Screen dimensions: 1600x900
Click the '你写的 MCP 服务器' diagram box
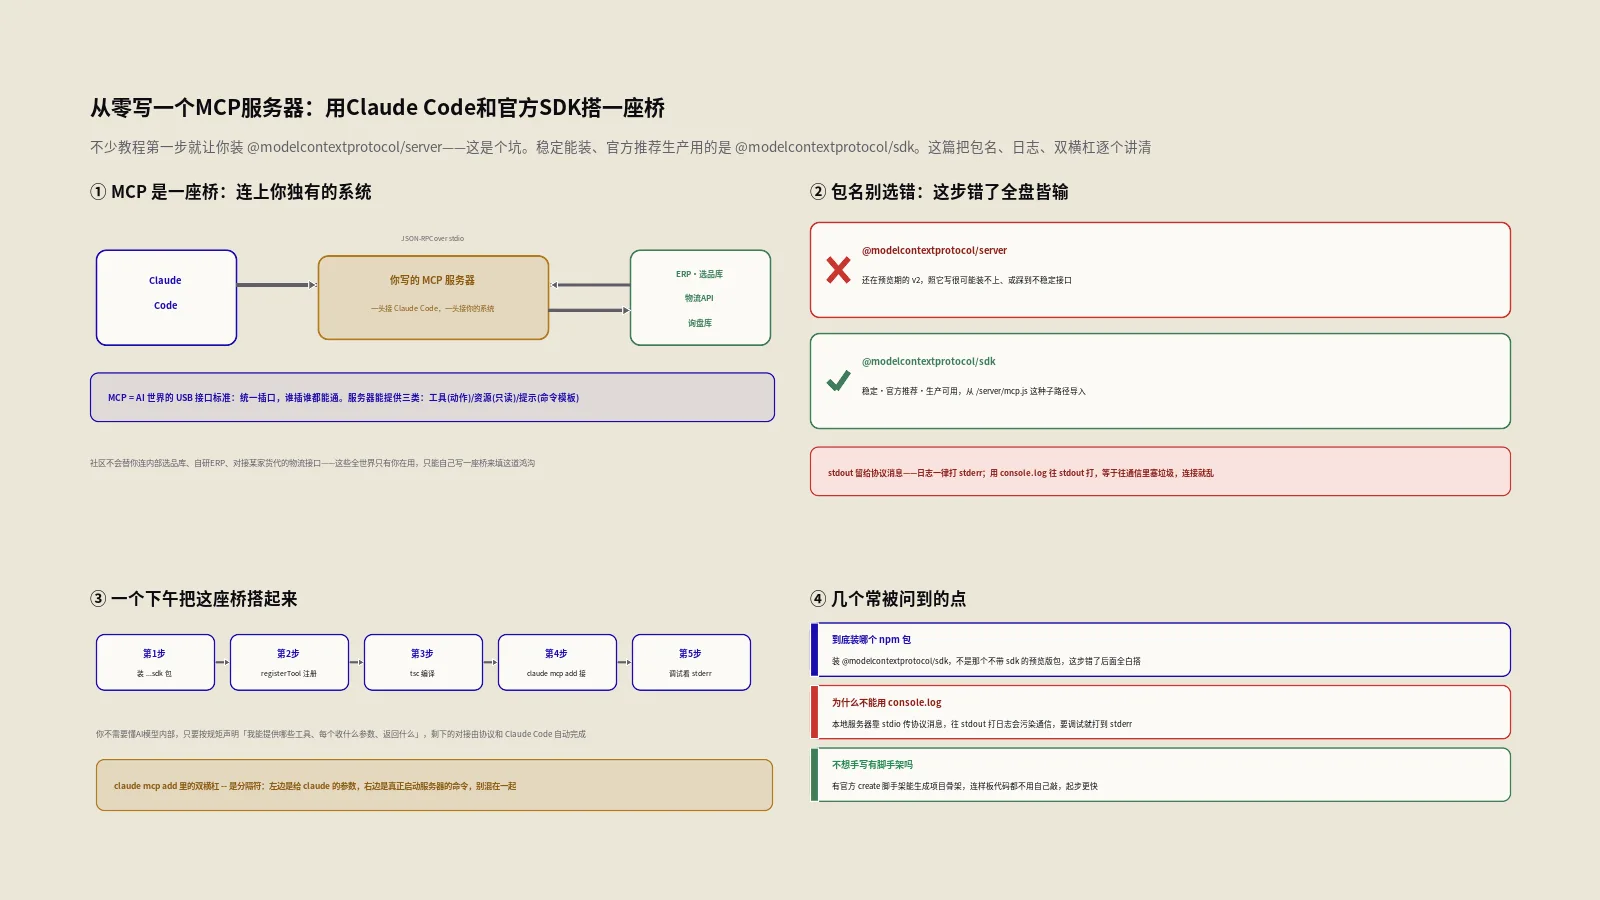[x=433, y=298]
